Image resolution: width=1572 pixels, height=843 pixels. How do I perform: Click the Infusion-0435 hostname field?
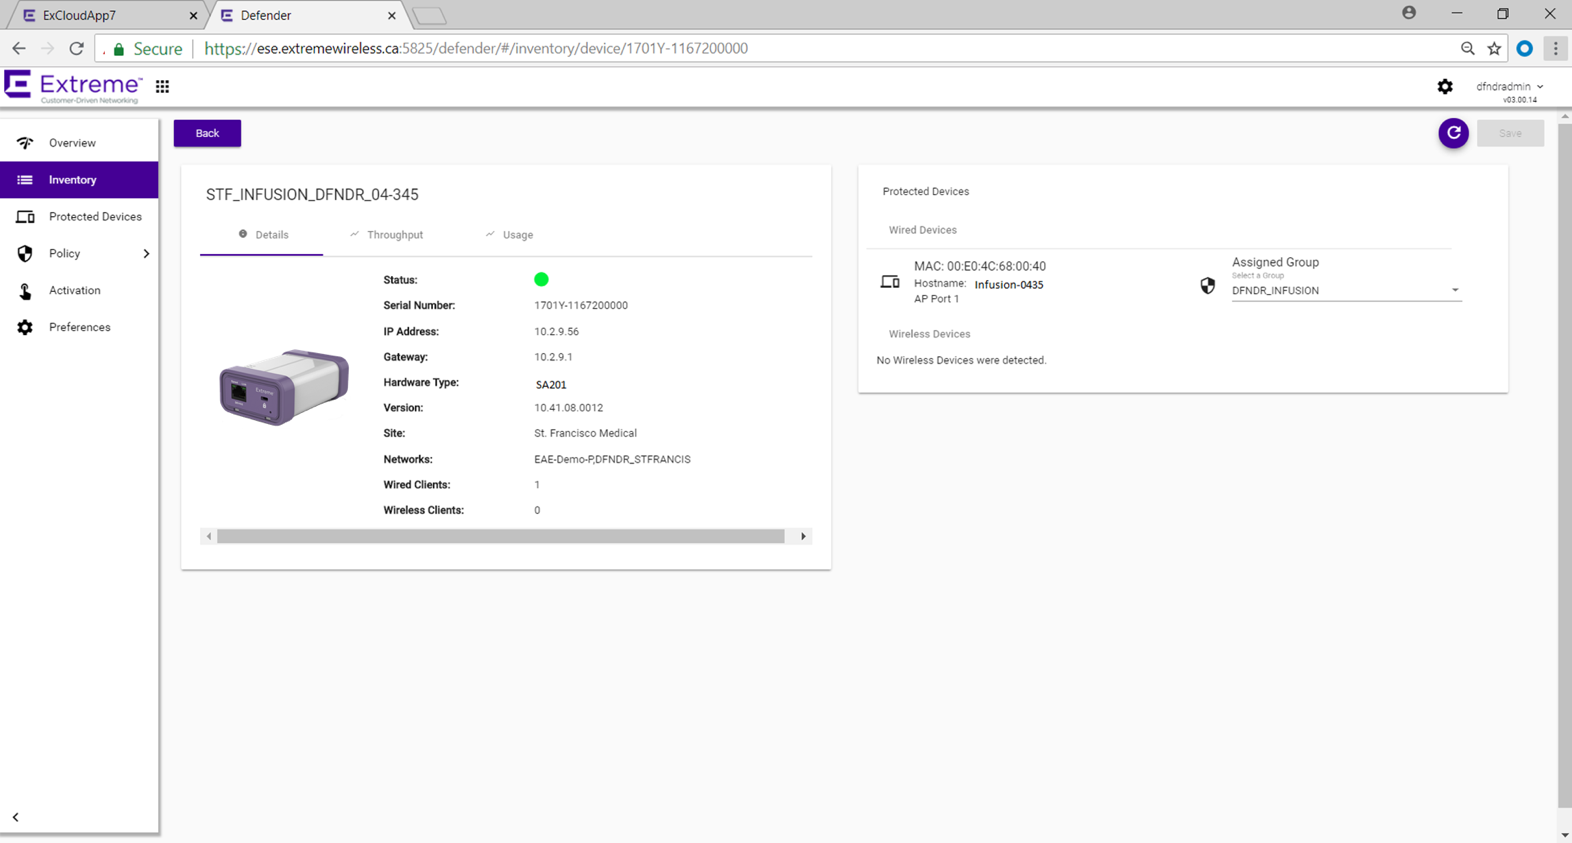coord(1009,285)
